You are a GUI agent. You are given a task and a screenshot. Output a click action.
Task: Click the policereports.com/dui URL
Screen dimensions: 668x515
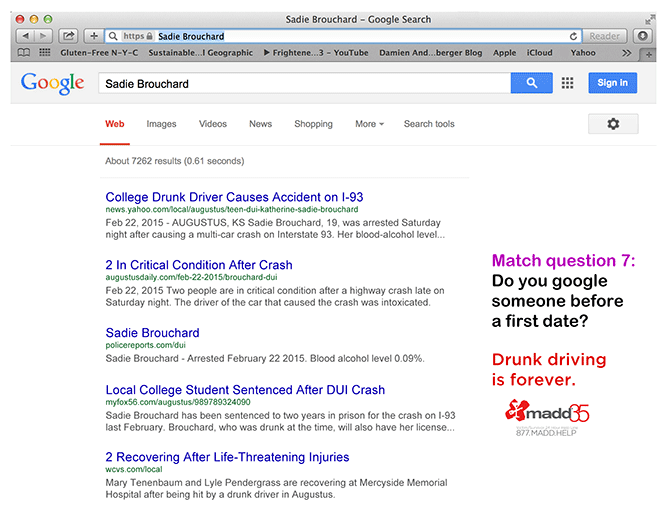146,345
